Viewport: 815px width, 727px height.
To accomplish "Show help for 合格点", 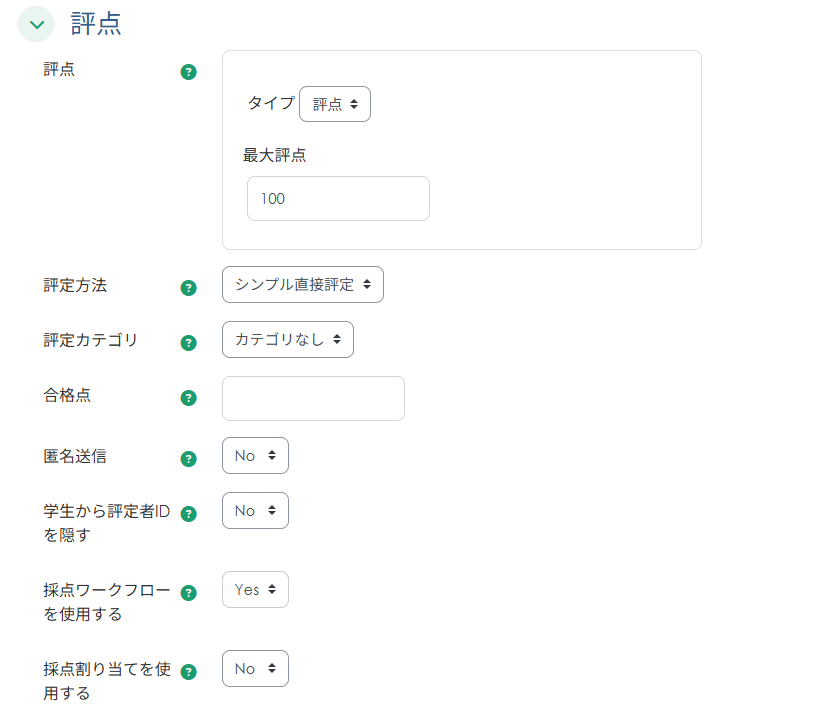I will (x=188, y=398).
